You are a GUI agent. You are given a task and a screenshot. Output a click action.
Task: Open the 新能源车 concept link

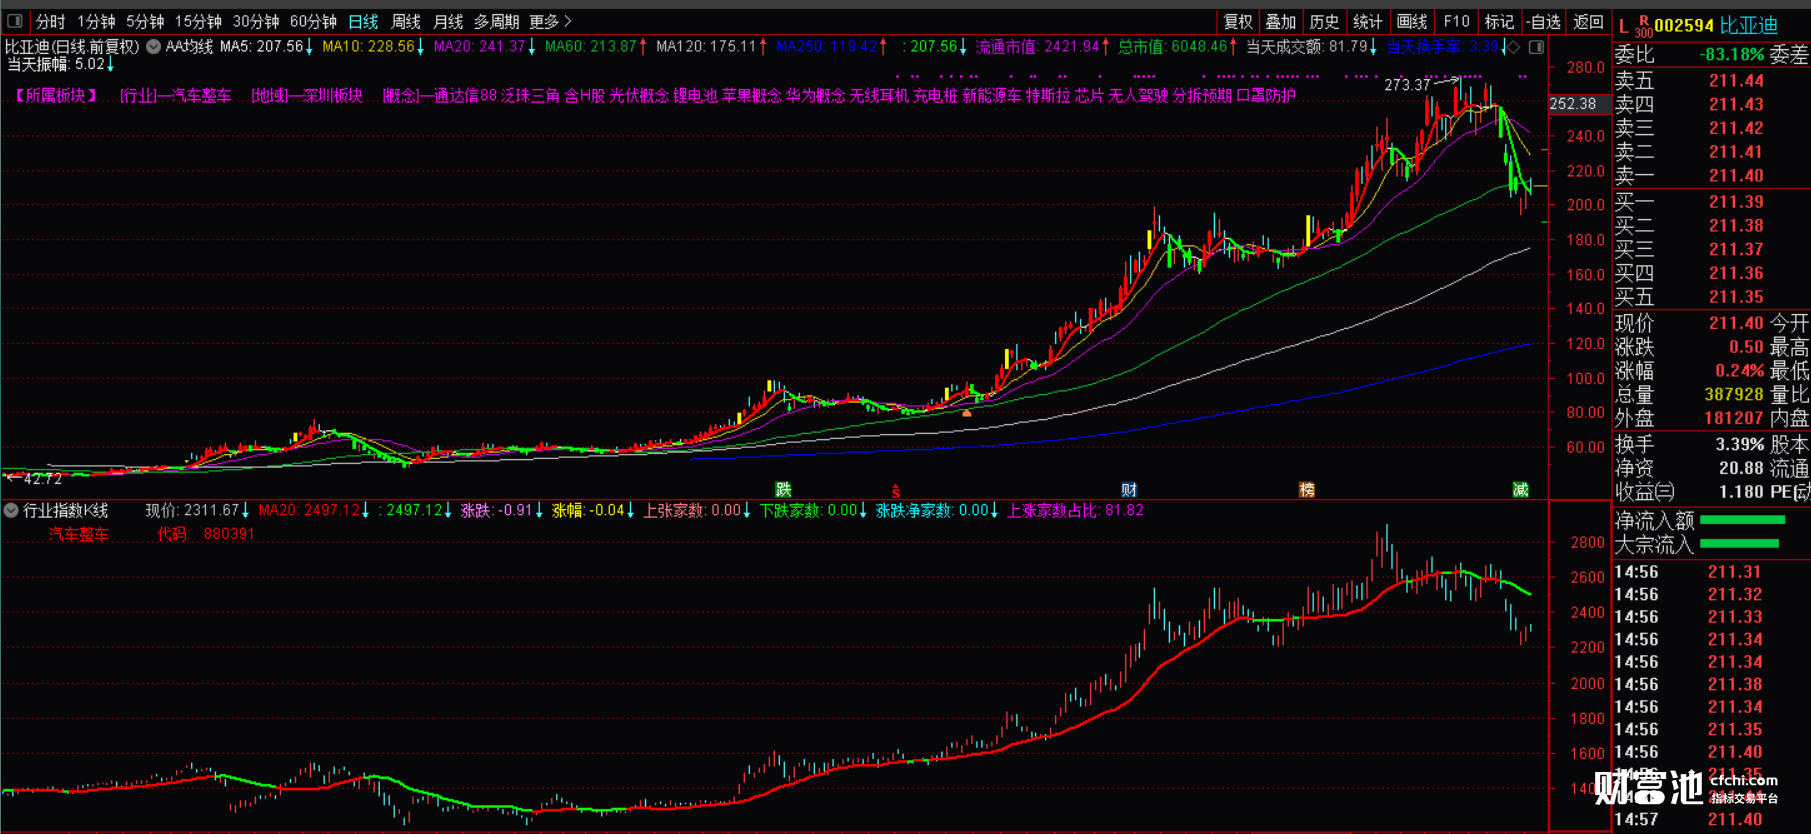[x=992, y=95]
